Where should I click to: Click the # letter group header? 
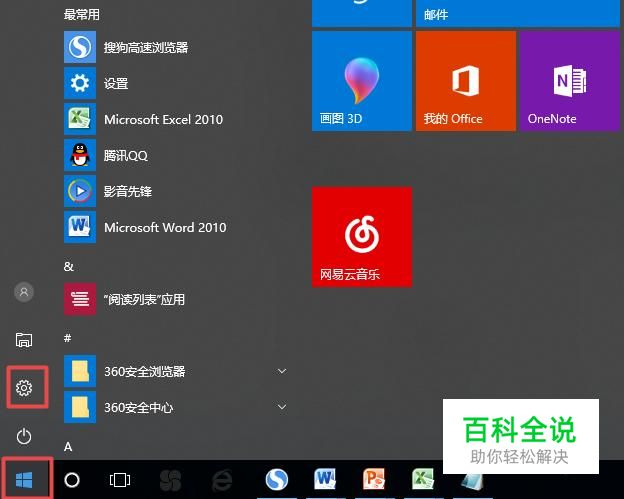coord(68,338)
